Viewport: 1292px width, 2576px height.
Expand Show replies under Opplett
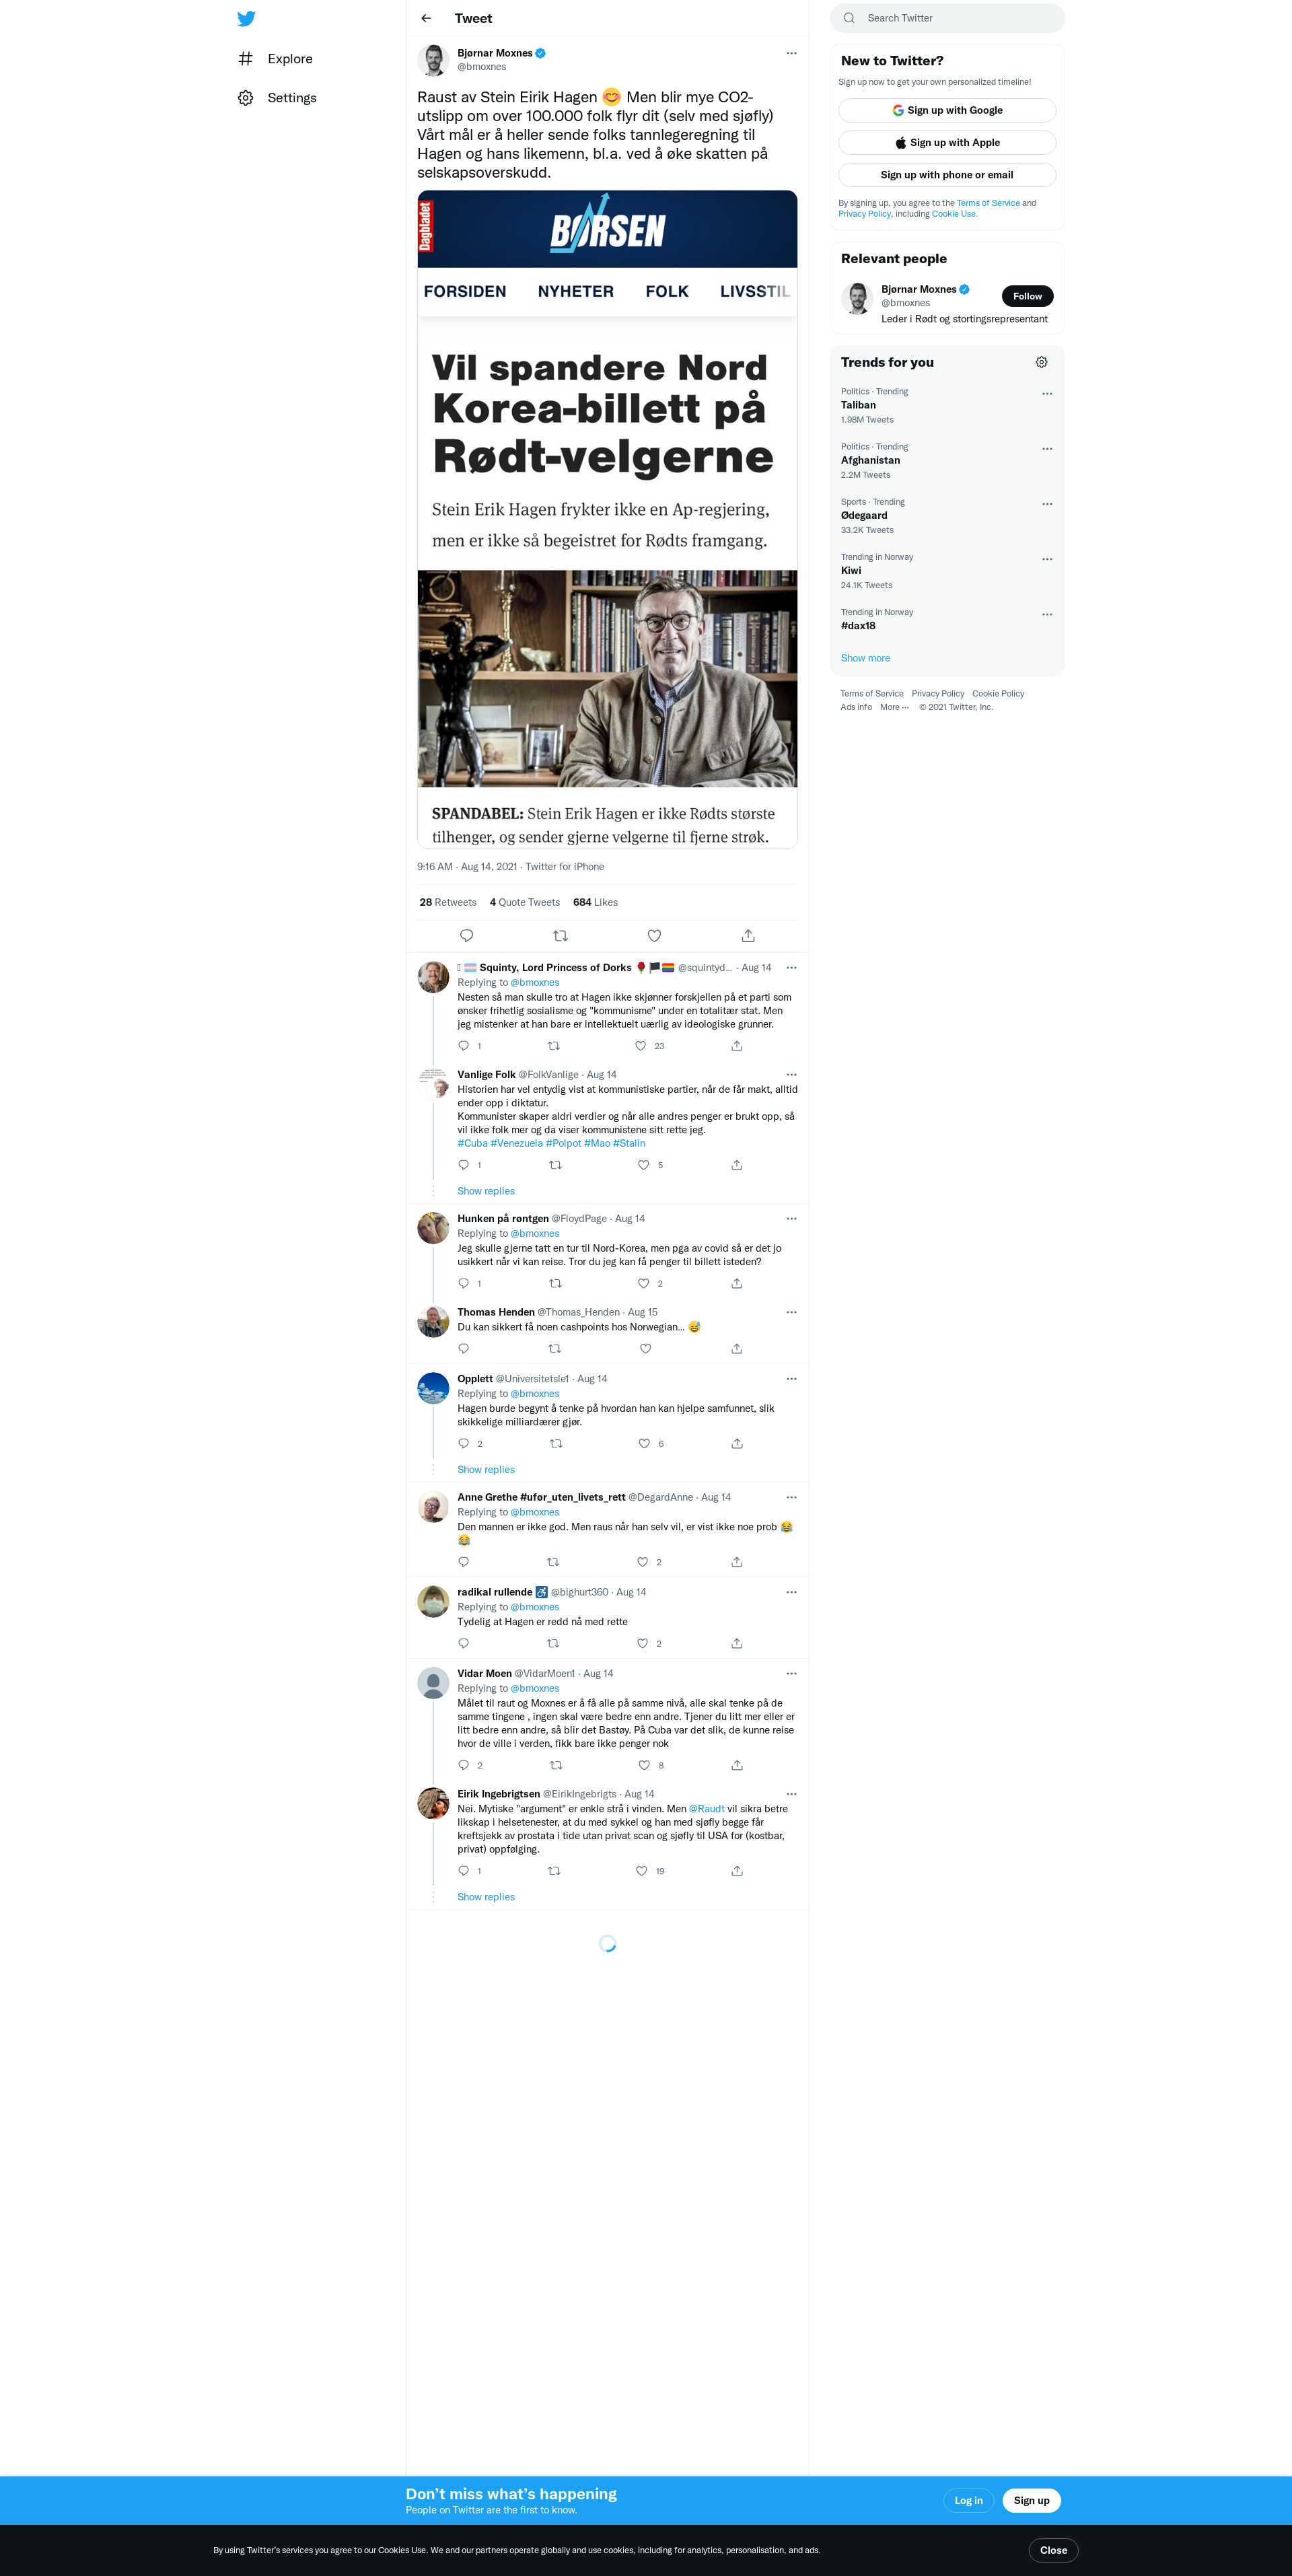486,1470
